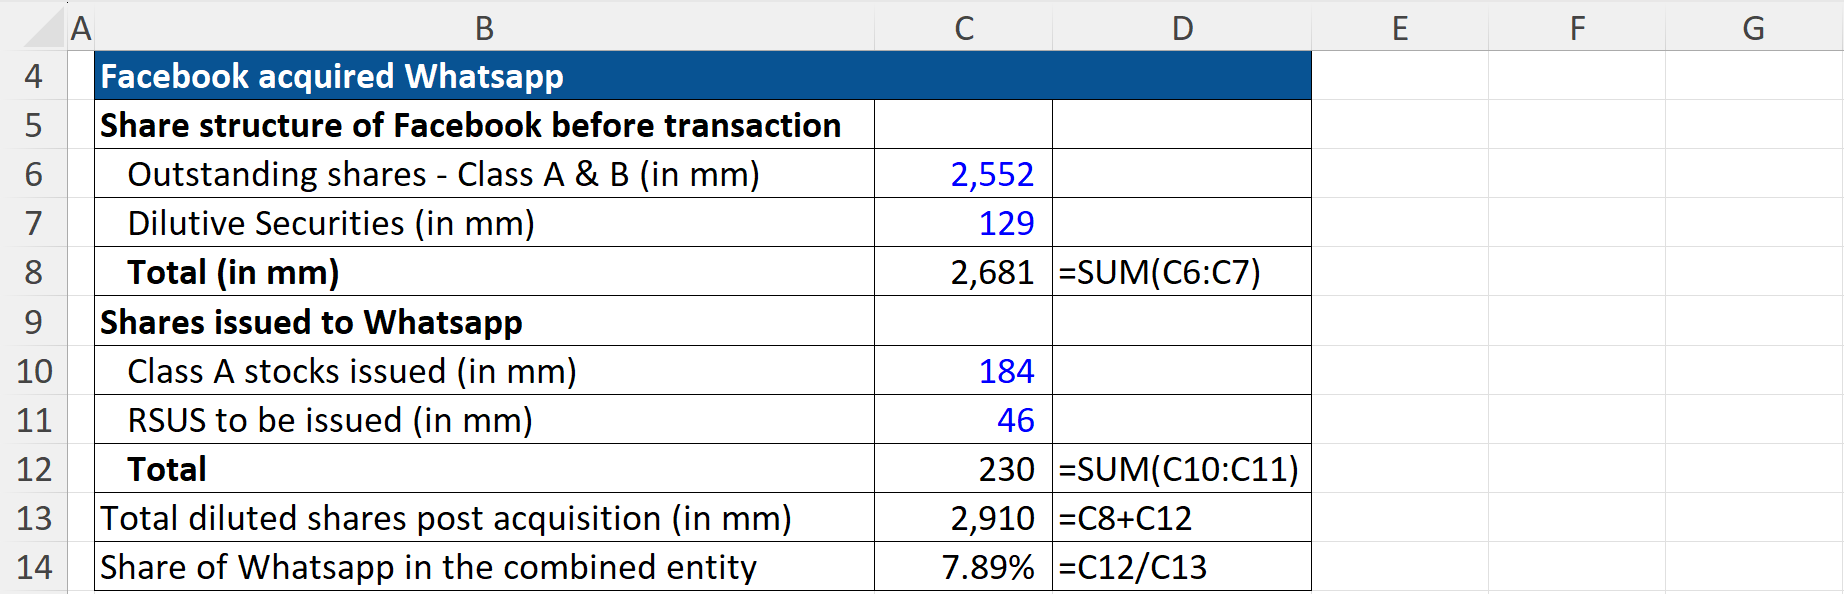The width and height of the screenshot is (1844, 594).
Task: Click value 230 cell
Action: pyautogui.click(x=963, y=469)
